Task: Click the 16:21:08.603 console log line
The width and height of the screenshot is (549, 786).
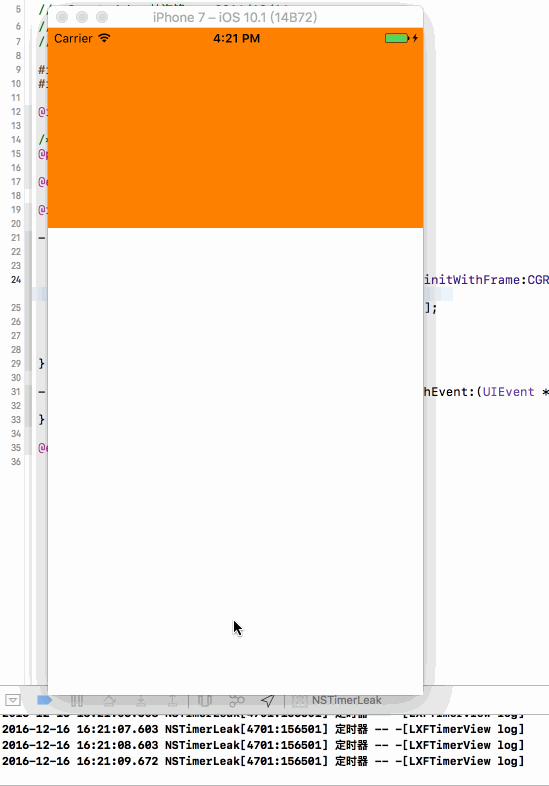Action: 263,745
